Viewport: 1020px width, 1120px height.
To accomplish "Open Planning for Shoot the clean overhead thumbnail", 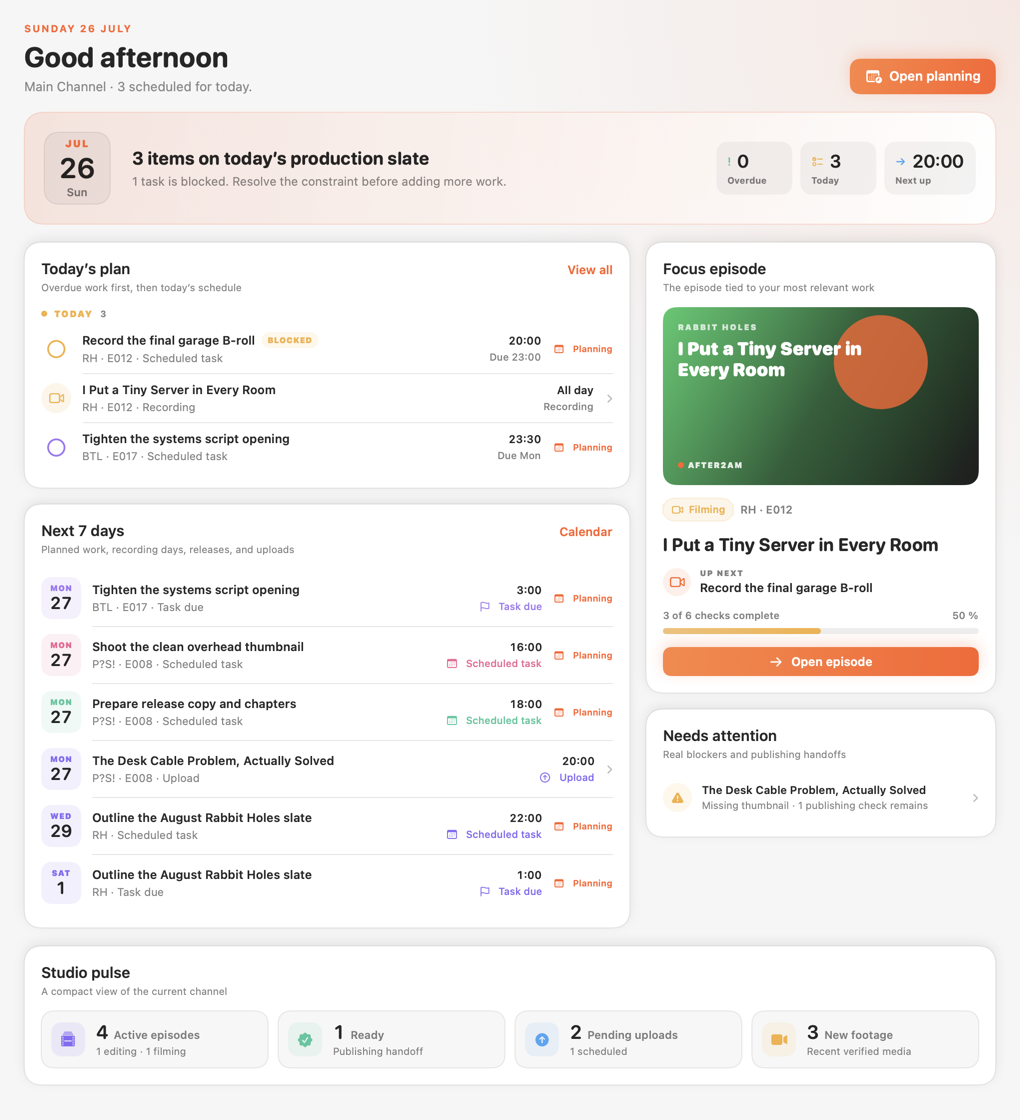I will tap(584, 656).
